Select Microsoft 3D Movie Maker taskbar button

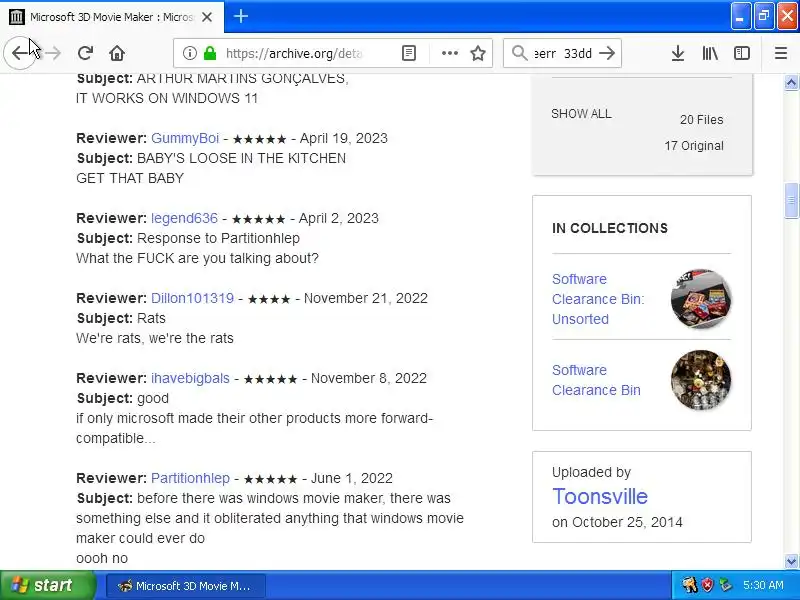point(186,586)
